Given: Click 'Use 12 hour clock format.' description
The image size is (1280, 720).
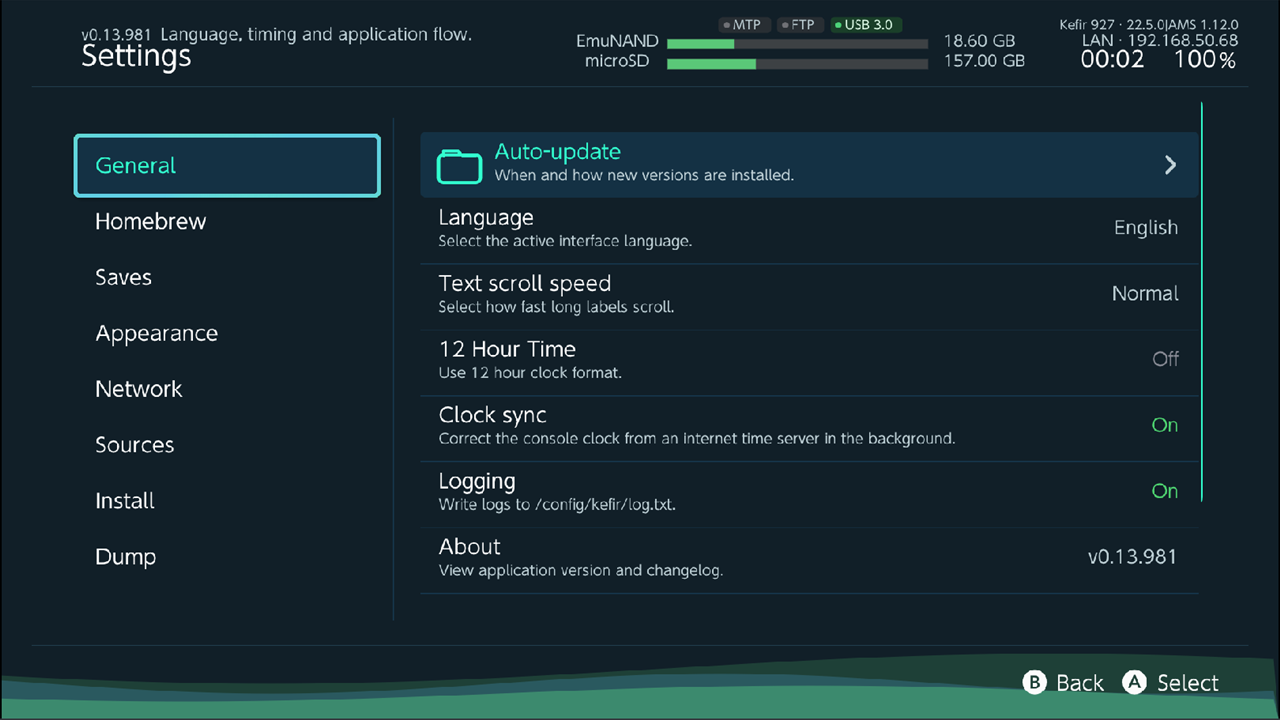Looking at the screenshot, I should (x=530, y=373).
